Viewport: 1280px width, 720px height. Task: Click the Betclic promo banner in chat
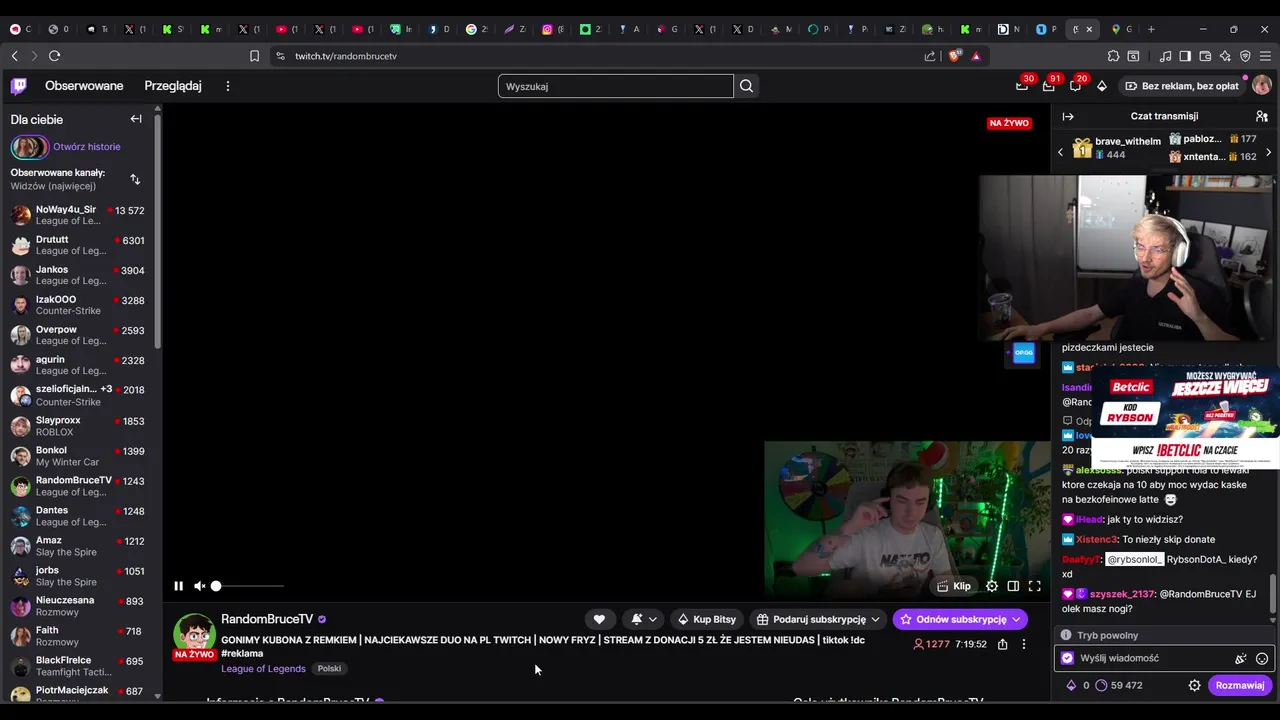[x=1185, y=419]
